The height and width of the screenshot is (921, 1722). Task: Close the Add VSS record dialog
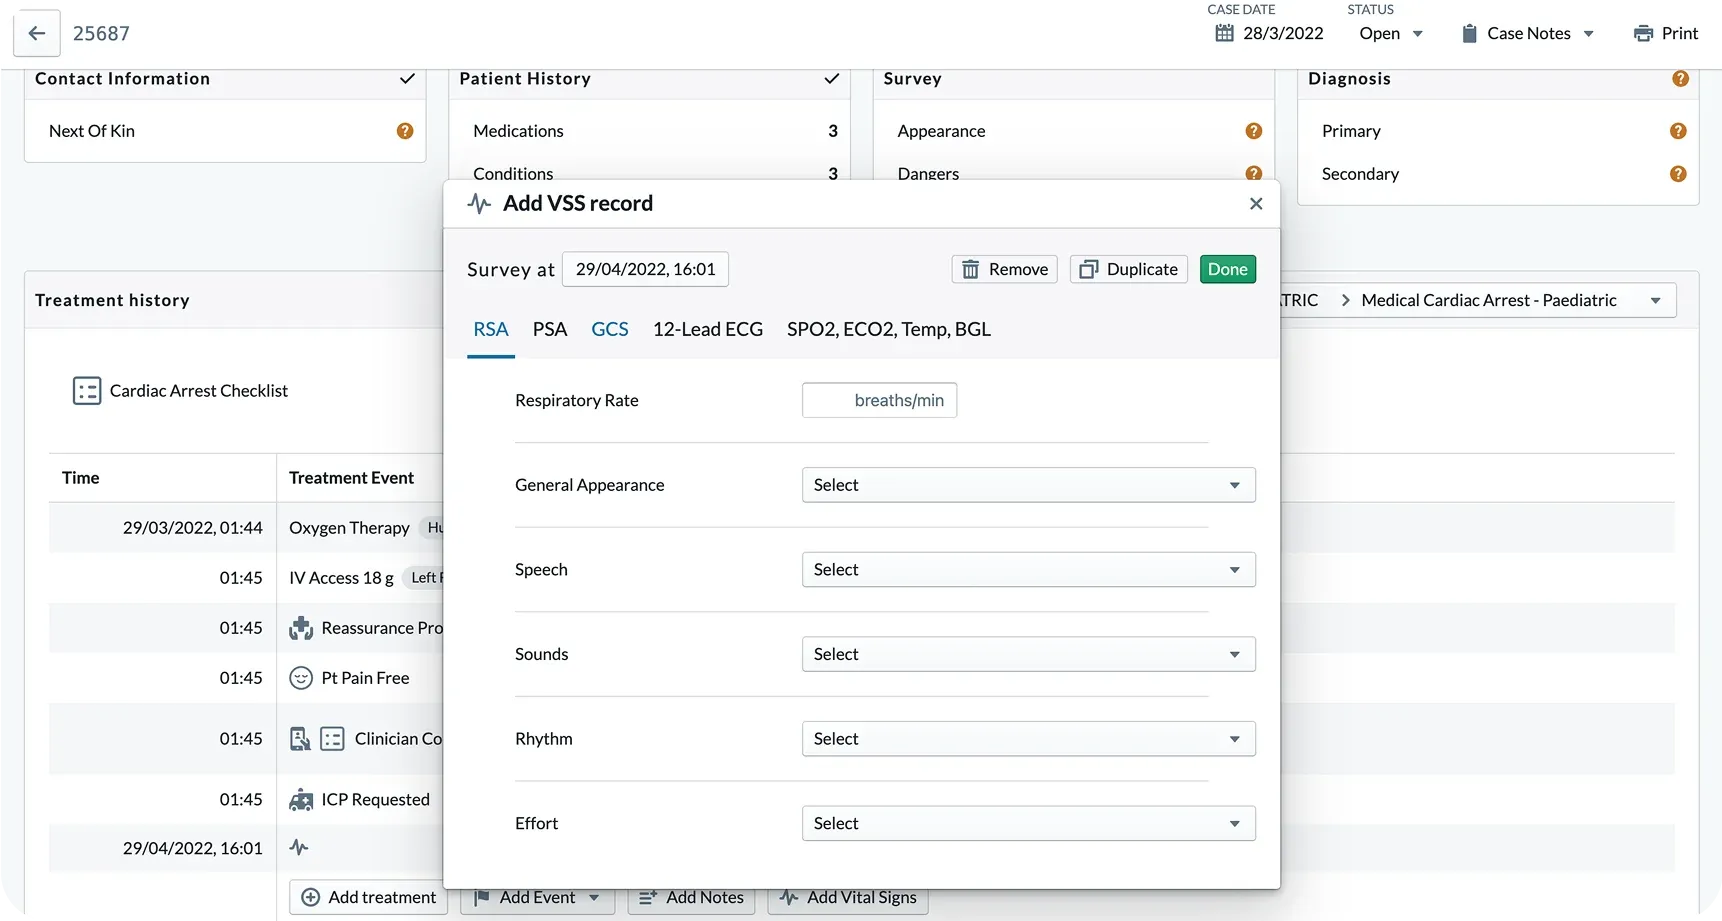(x=1256, y=204)
